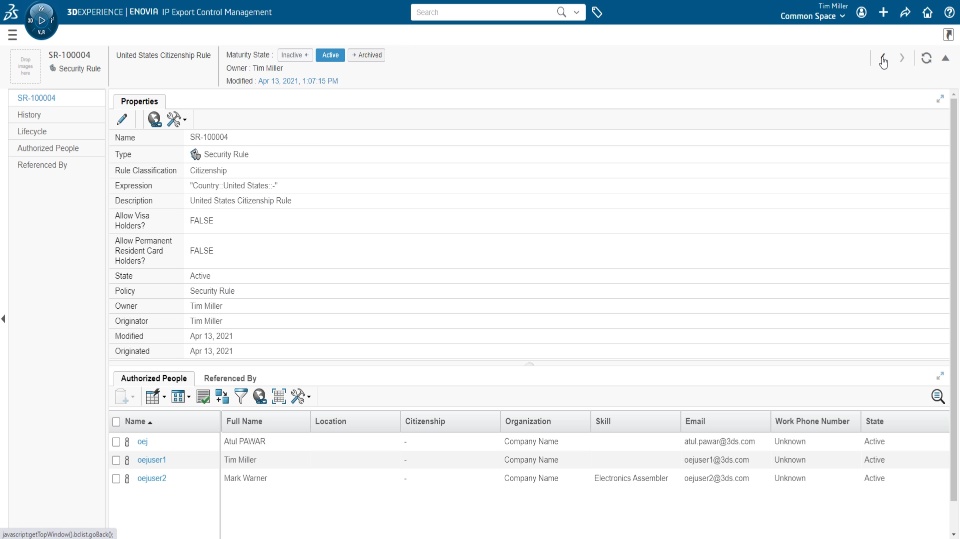Click the share arrow icon
Screen dimensions: 960x539
[906, 12]
